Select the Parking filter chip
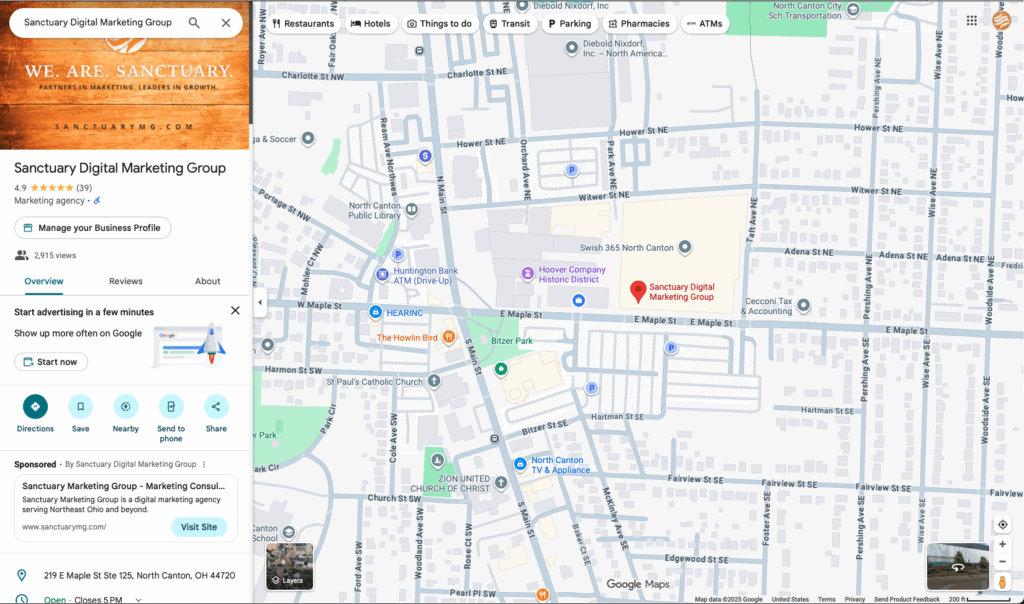 click(x=569, y=24)
